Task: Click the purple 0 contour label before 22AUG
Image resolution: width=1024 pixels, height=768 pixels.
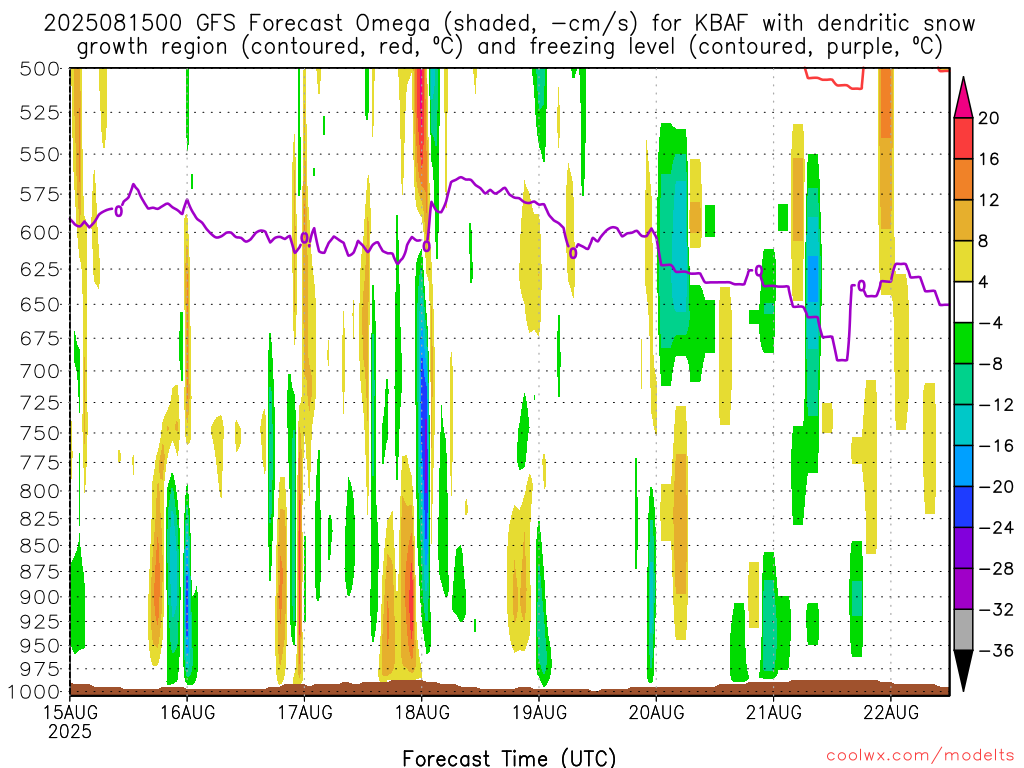Action: pyautogui.click(x=861, y=285)
